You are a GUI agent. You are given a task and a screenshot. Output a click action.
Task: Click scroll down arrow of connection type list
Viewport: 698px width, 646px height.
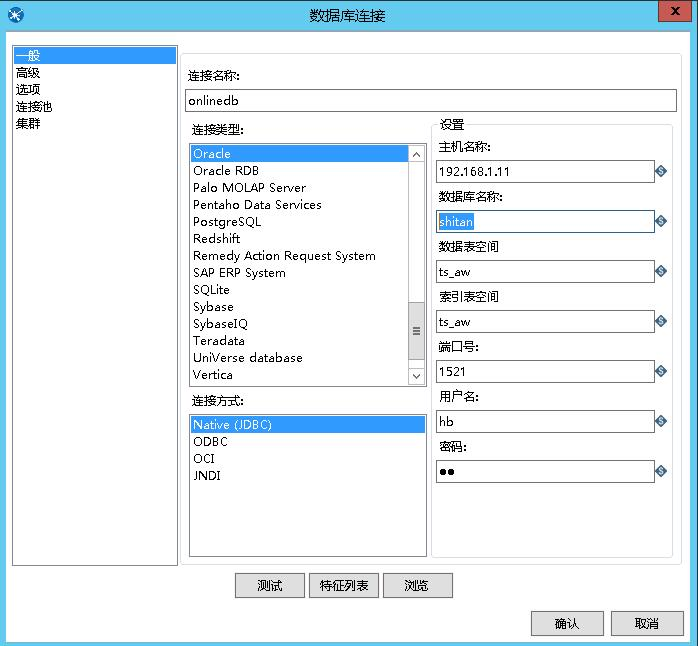pyautogui.click(x=416, y=376)
